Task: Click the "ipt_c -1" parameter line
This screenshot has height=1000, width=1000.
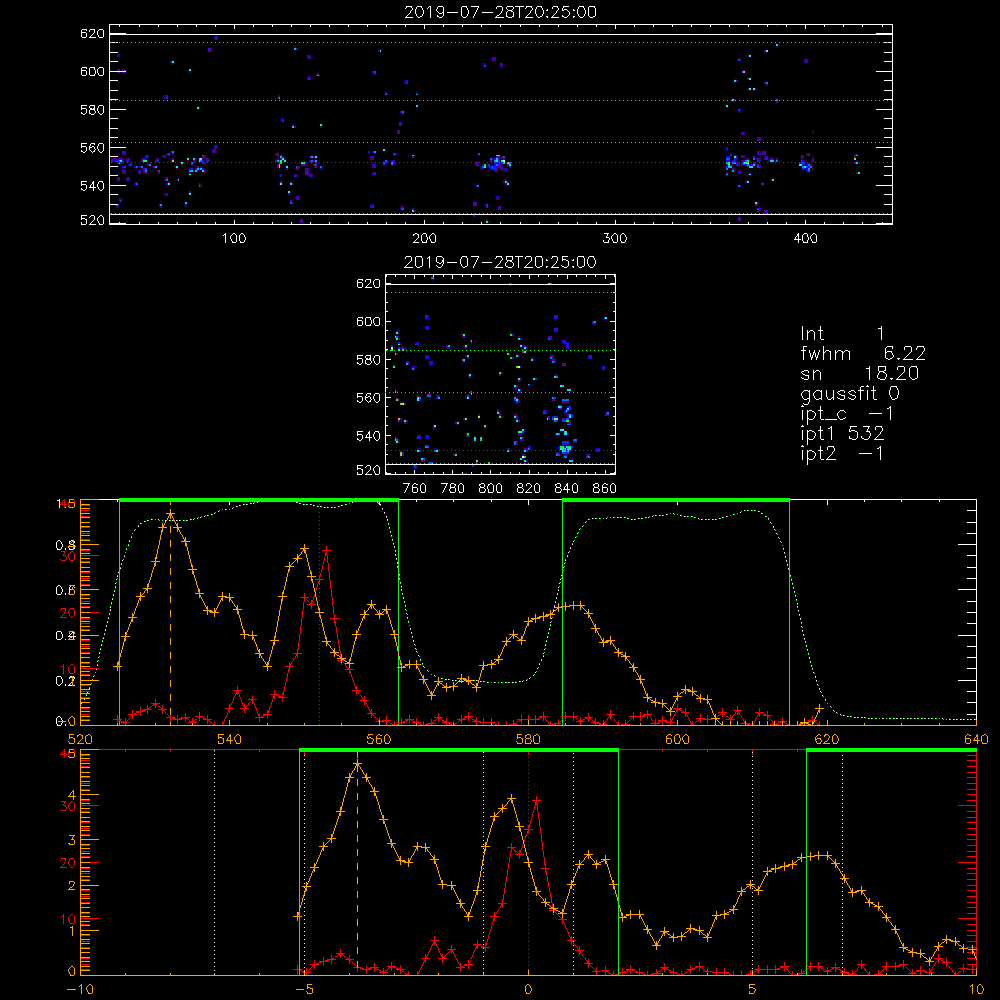Action: coord(847,414)
